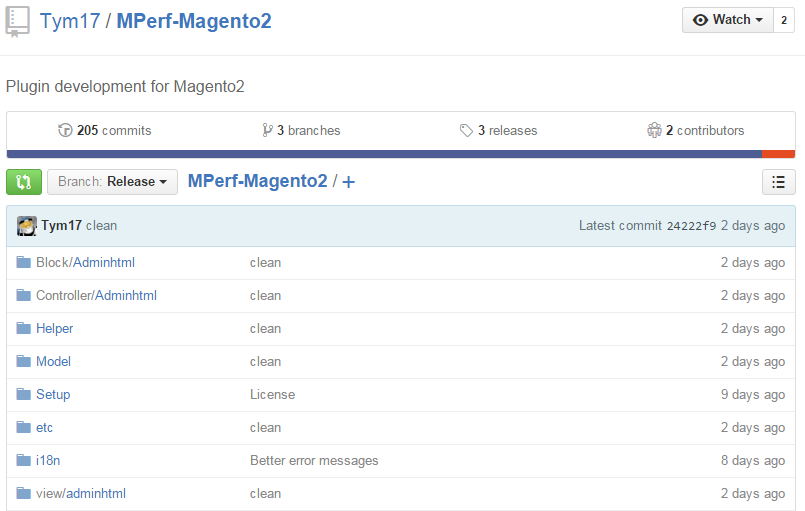The height and width of the screenshot is (511, 805).
Task: View the 205 commits history
Action: coord(105,130)
